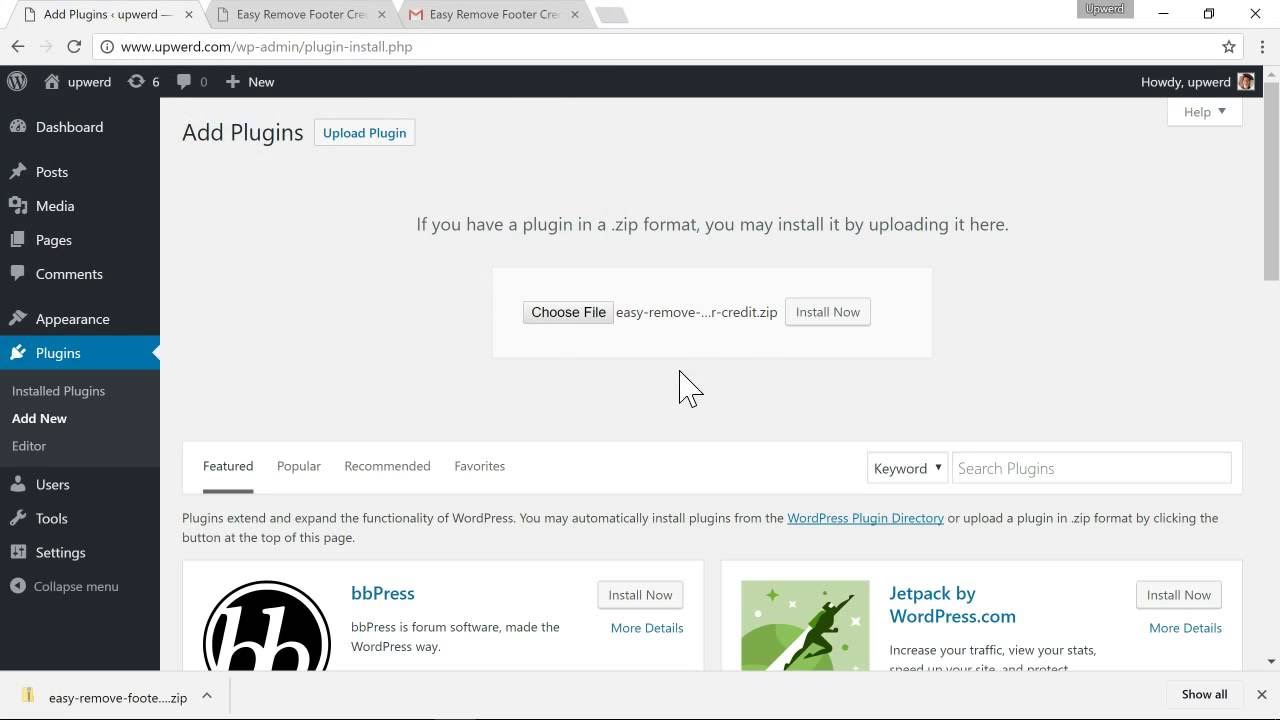Open the WordPress logo menu
The width and height of the screenshot is (1280, 720).
(x=17, y=81)
